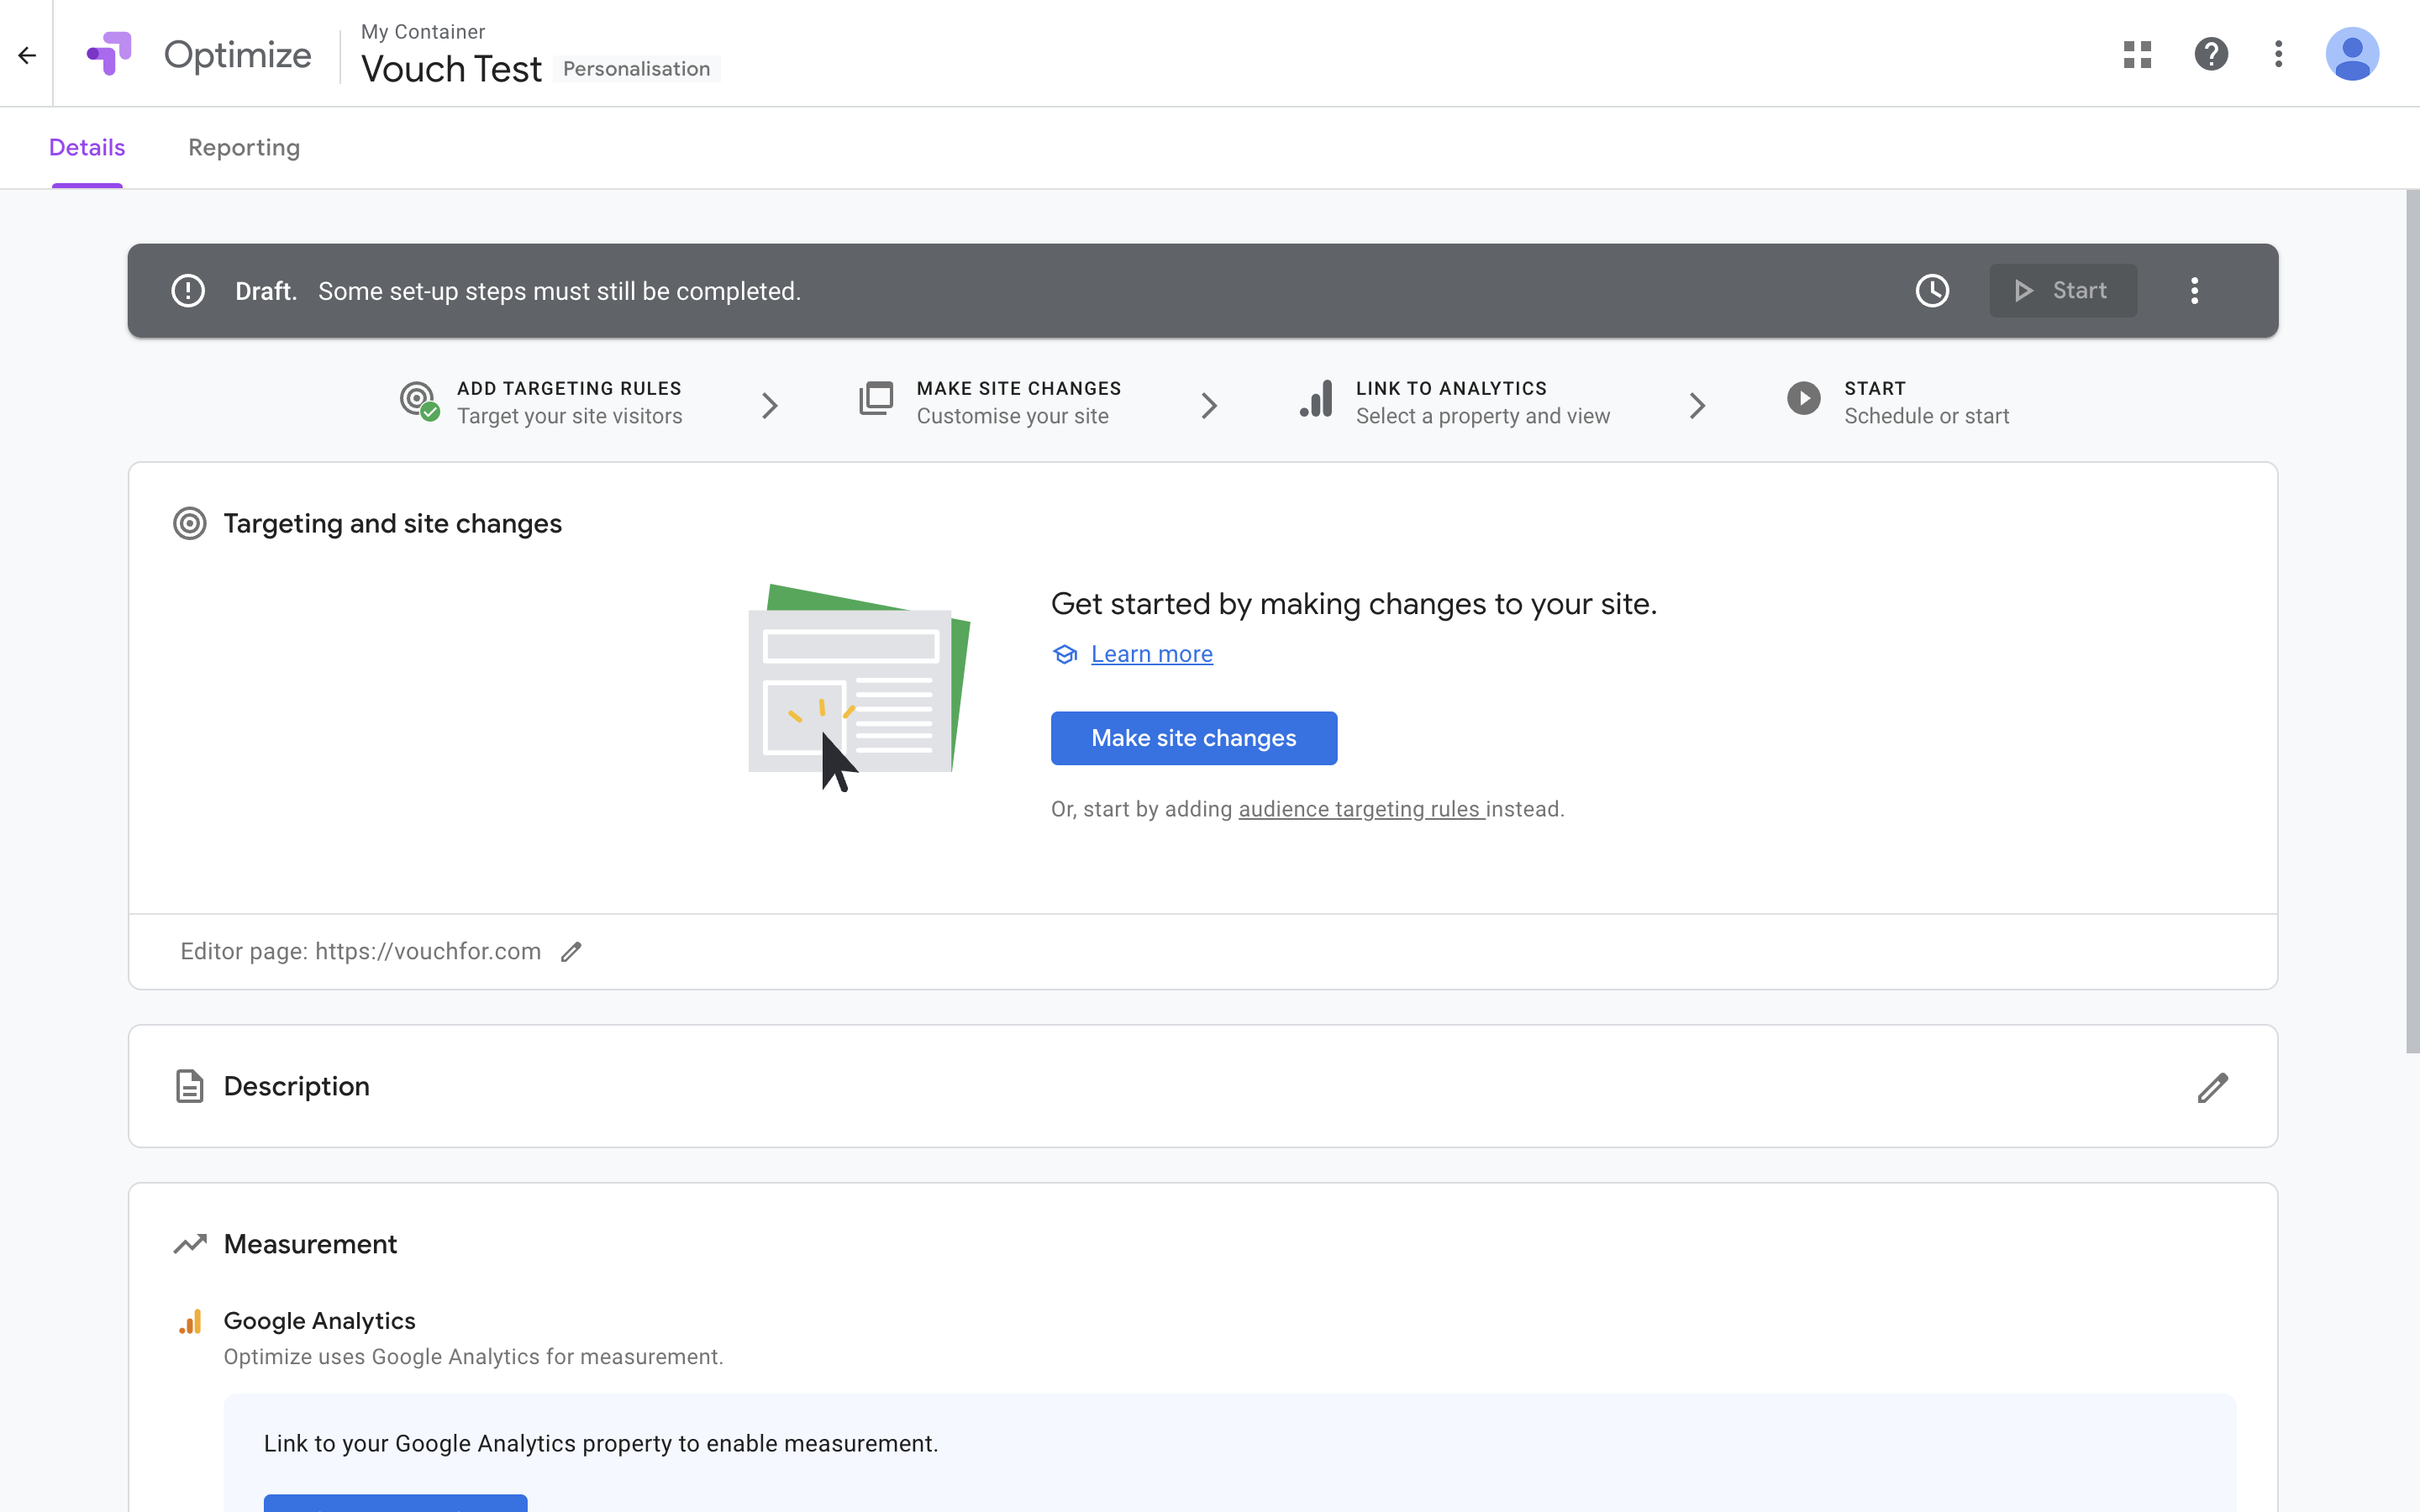Open the draft banner three-dot menu
The image size is (2420, 1512).
tap(2195, 291)
